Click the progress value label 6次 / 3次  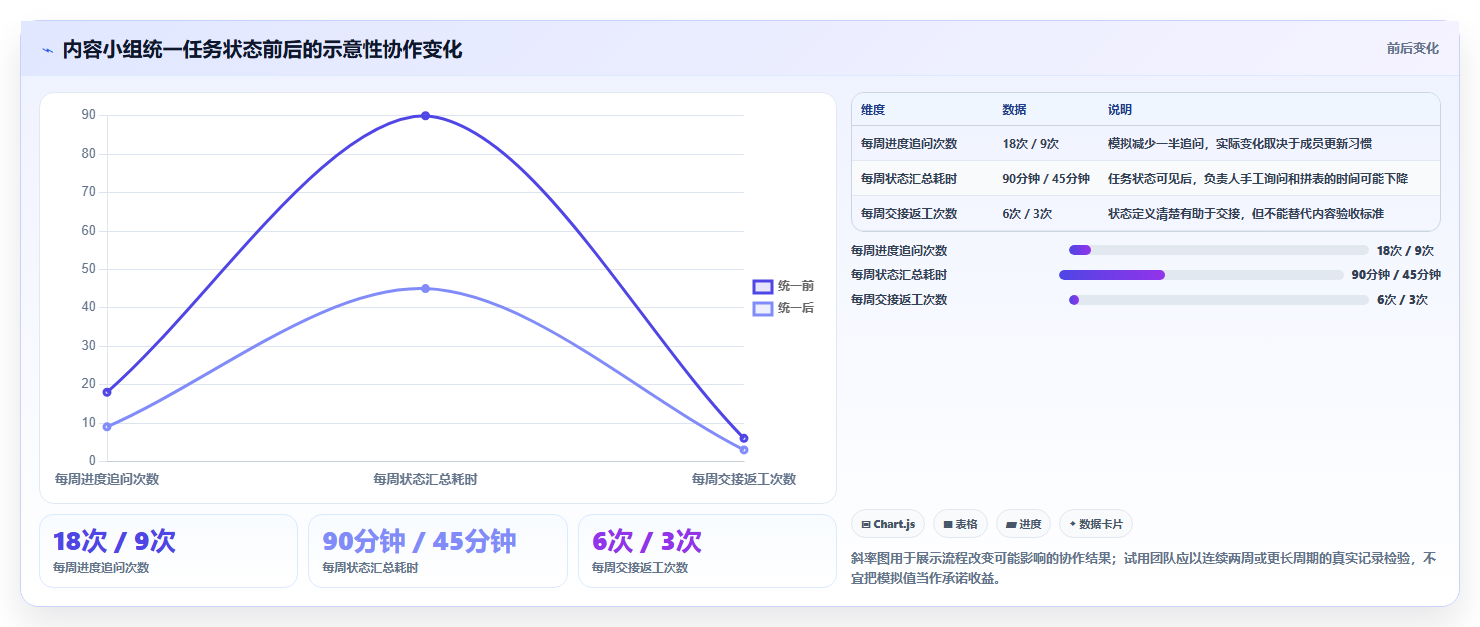(1402, 300)
